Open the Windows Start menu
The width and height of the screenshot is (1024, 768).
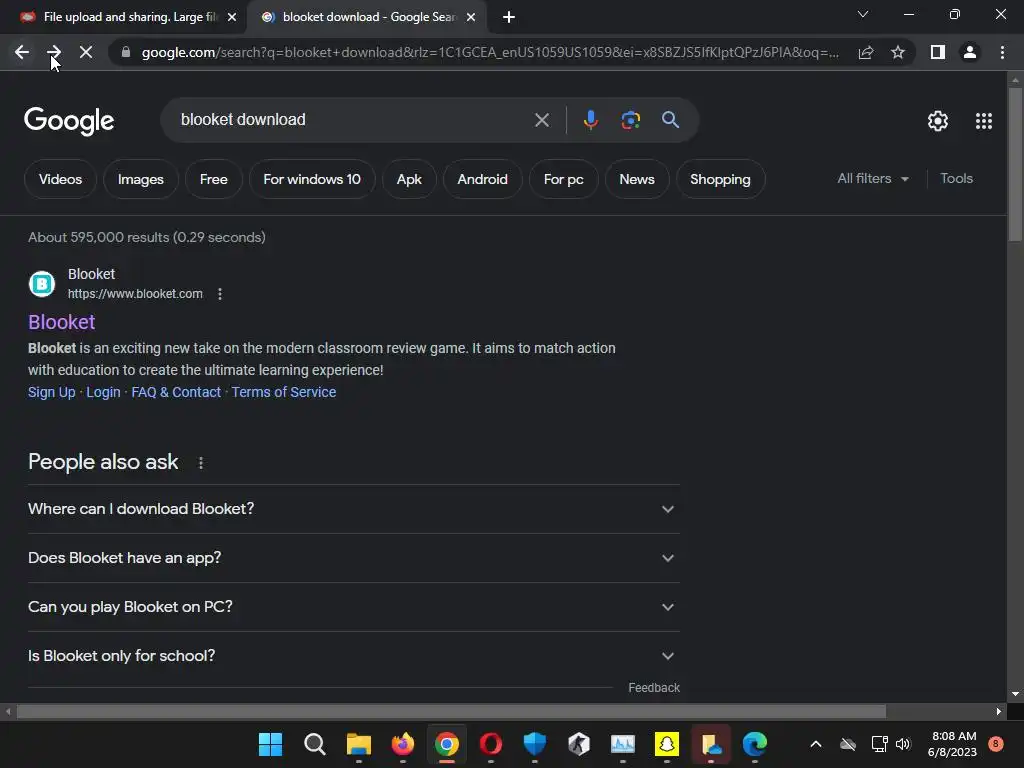[270, 744]
